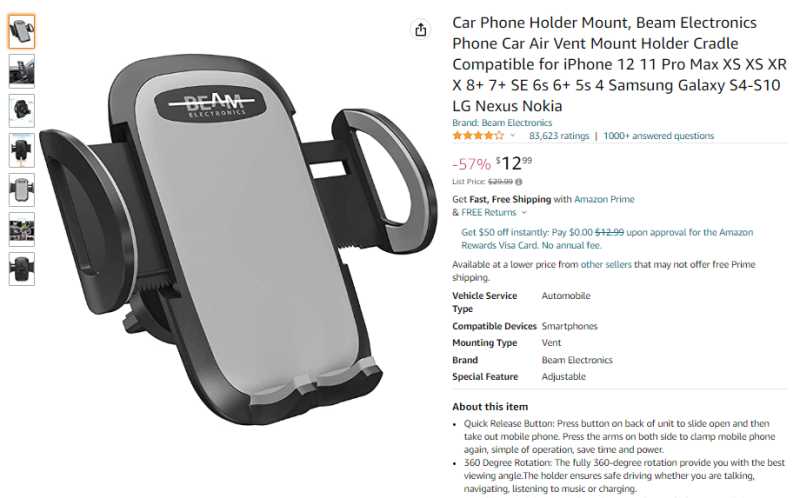
Task: Click the main product image
Action: tap(238, 240)
